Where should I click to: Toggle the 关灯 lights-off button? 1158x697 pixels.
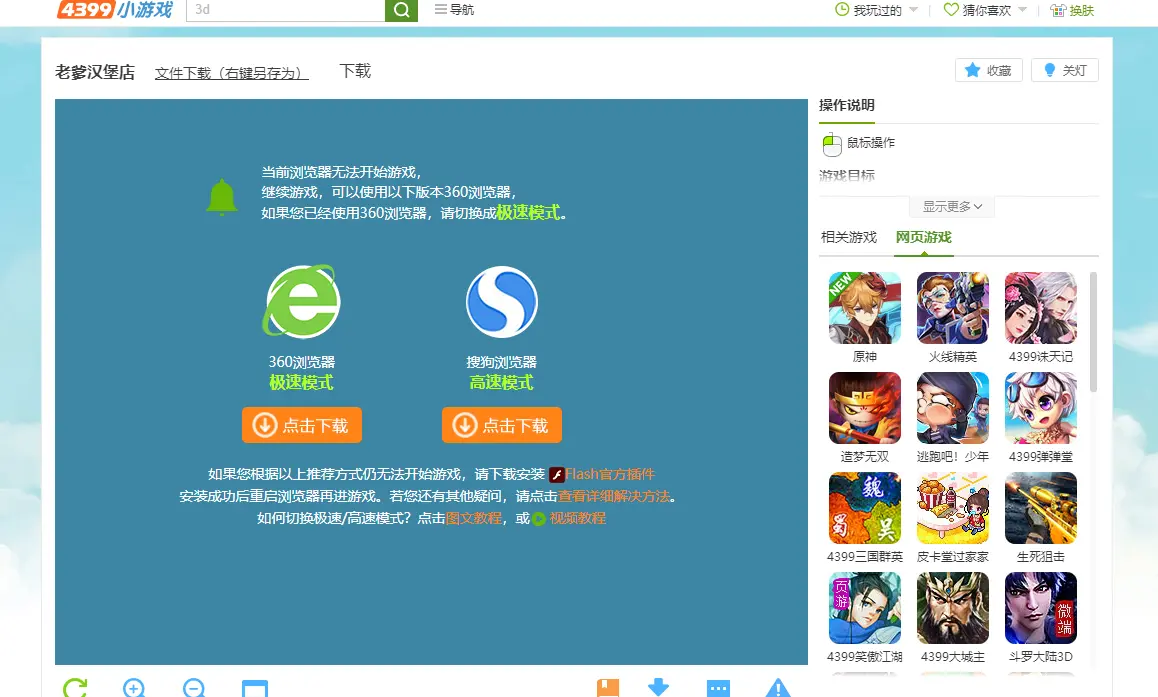click(x=1065, y=70)
